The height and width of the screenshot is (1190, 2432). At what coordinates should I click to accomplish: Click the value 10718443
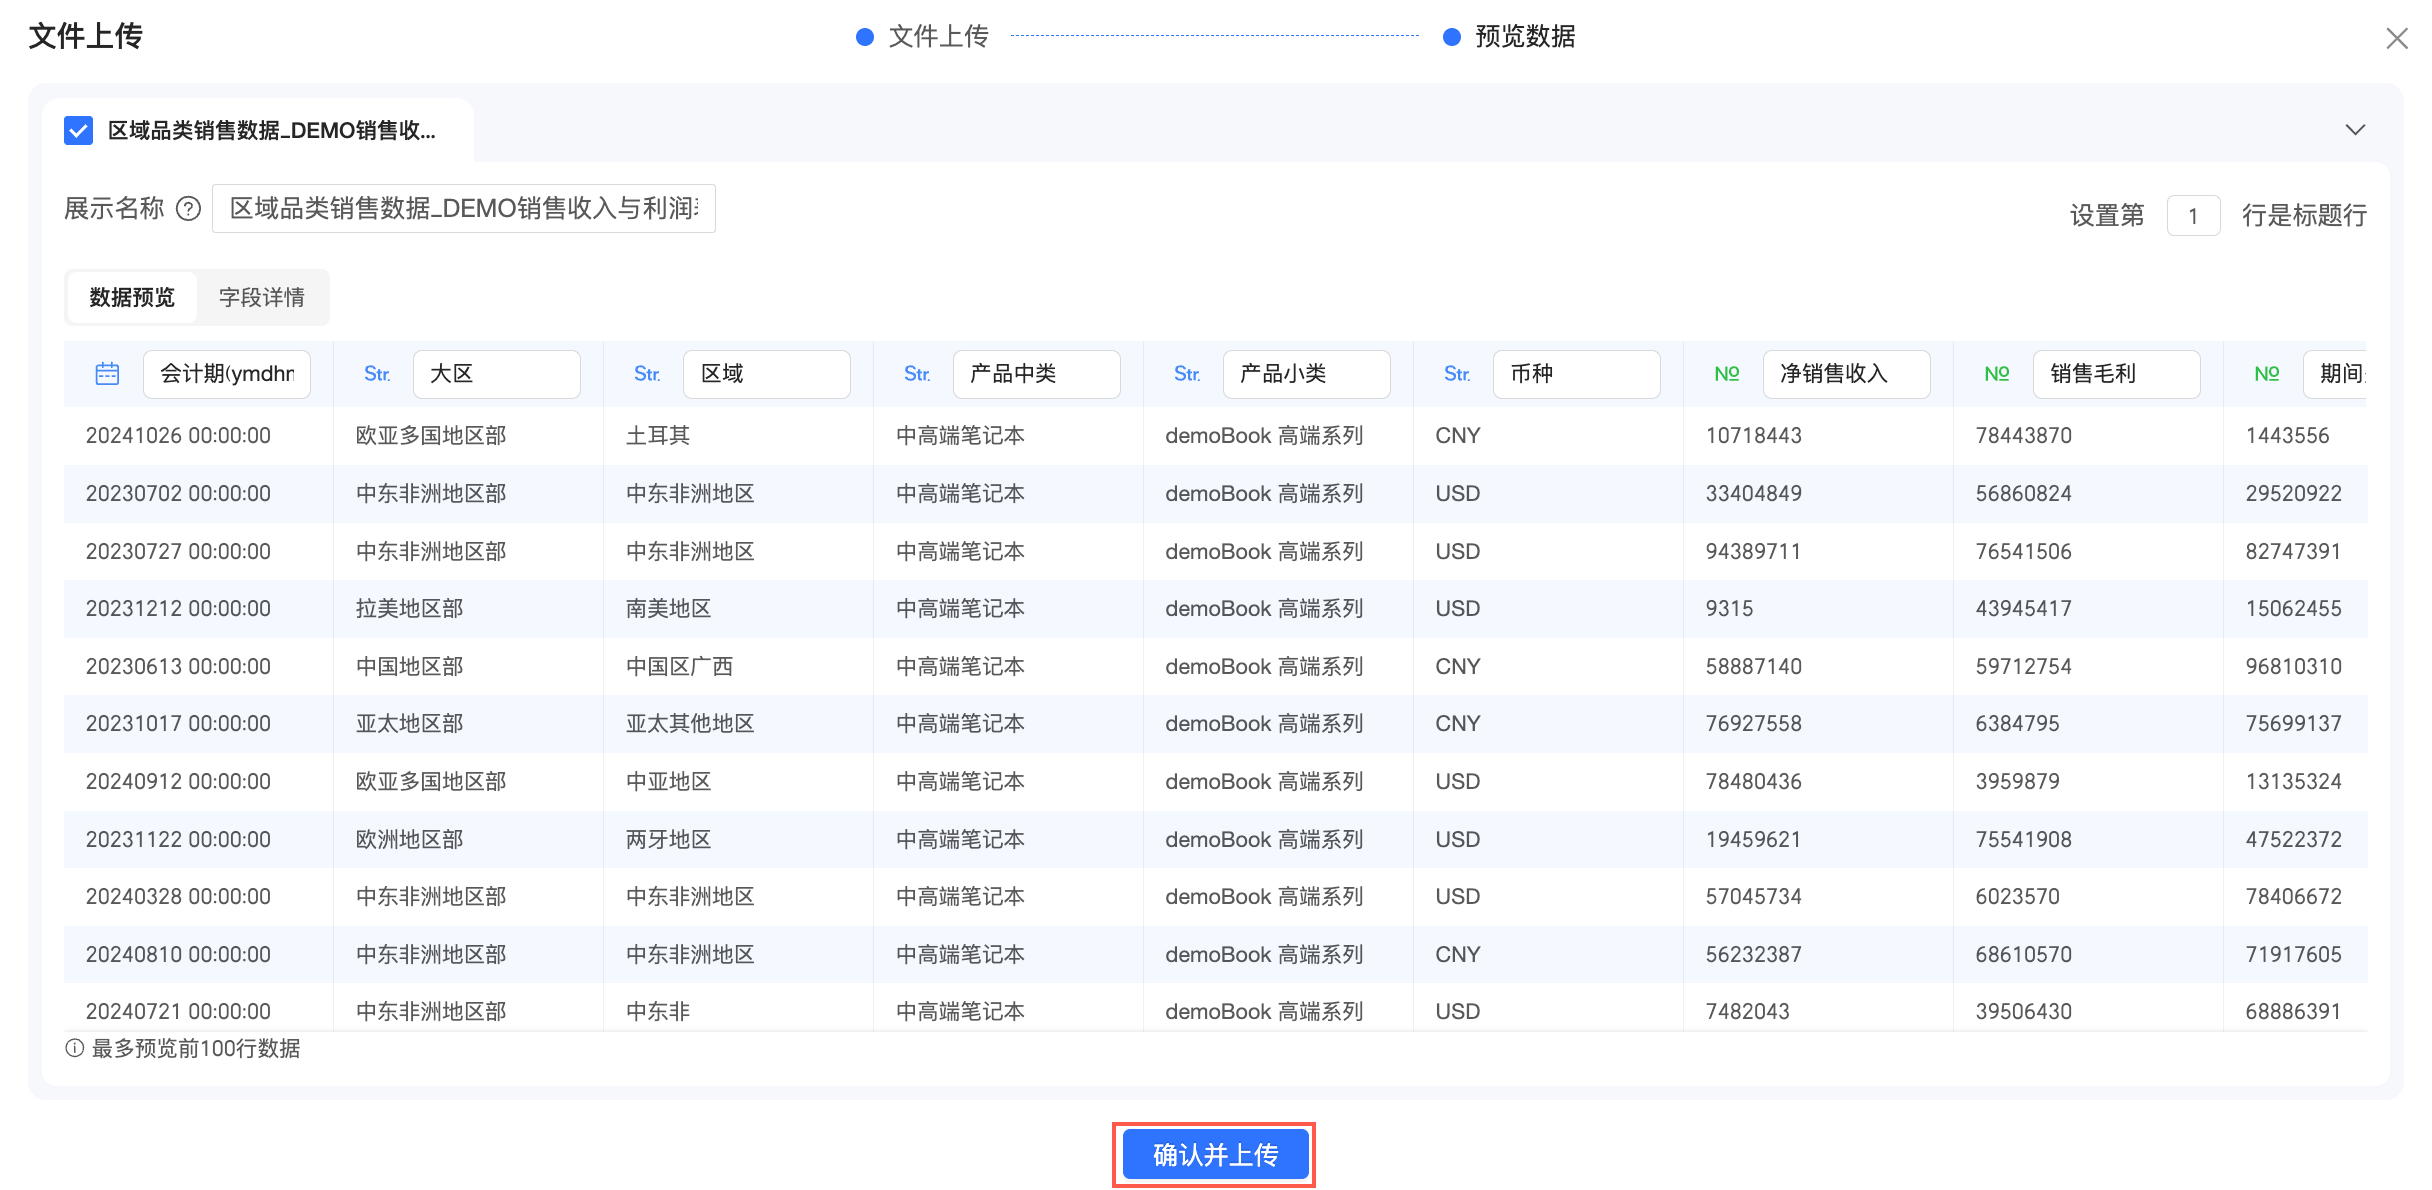[x=1754, y=436]
